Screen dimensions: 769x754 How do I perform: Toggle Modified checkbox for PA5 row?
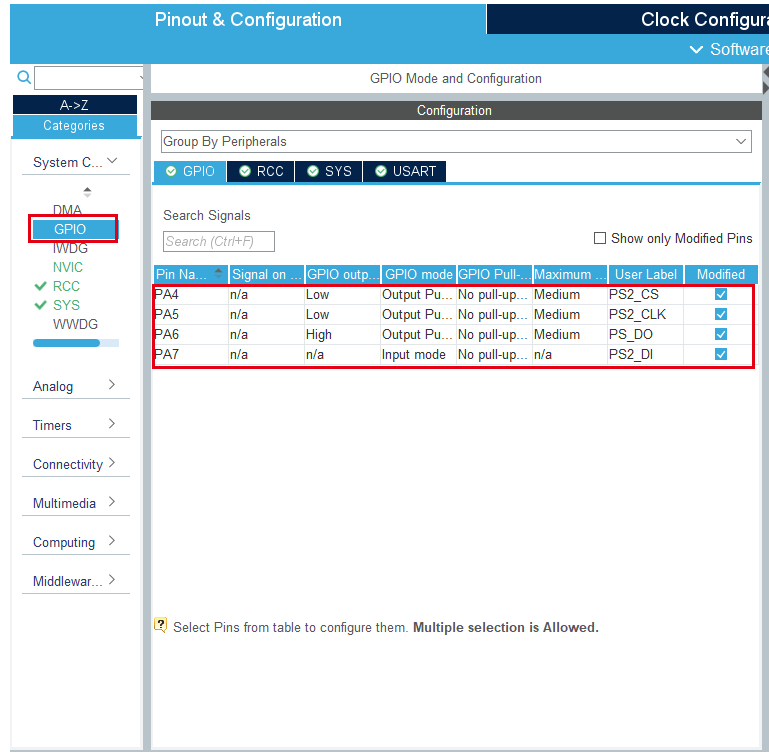coord(720,314)
